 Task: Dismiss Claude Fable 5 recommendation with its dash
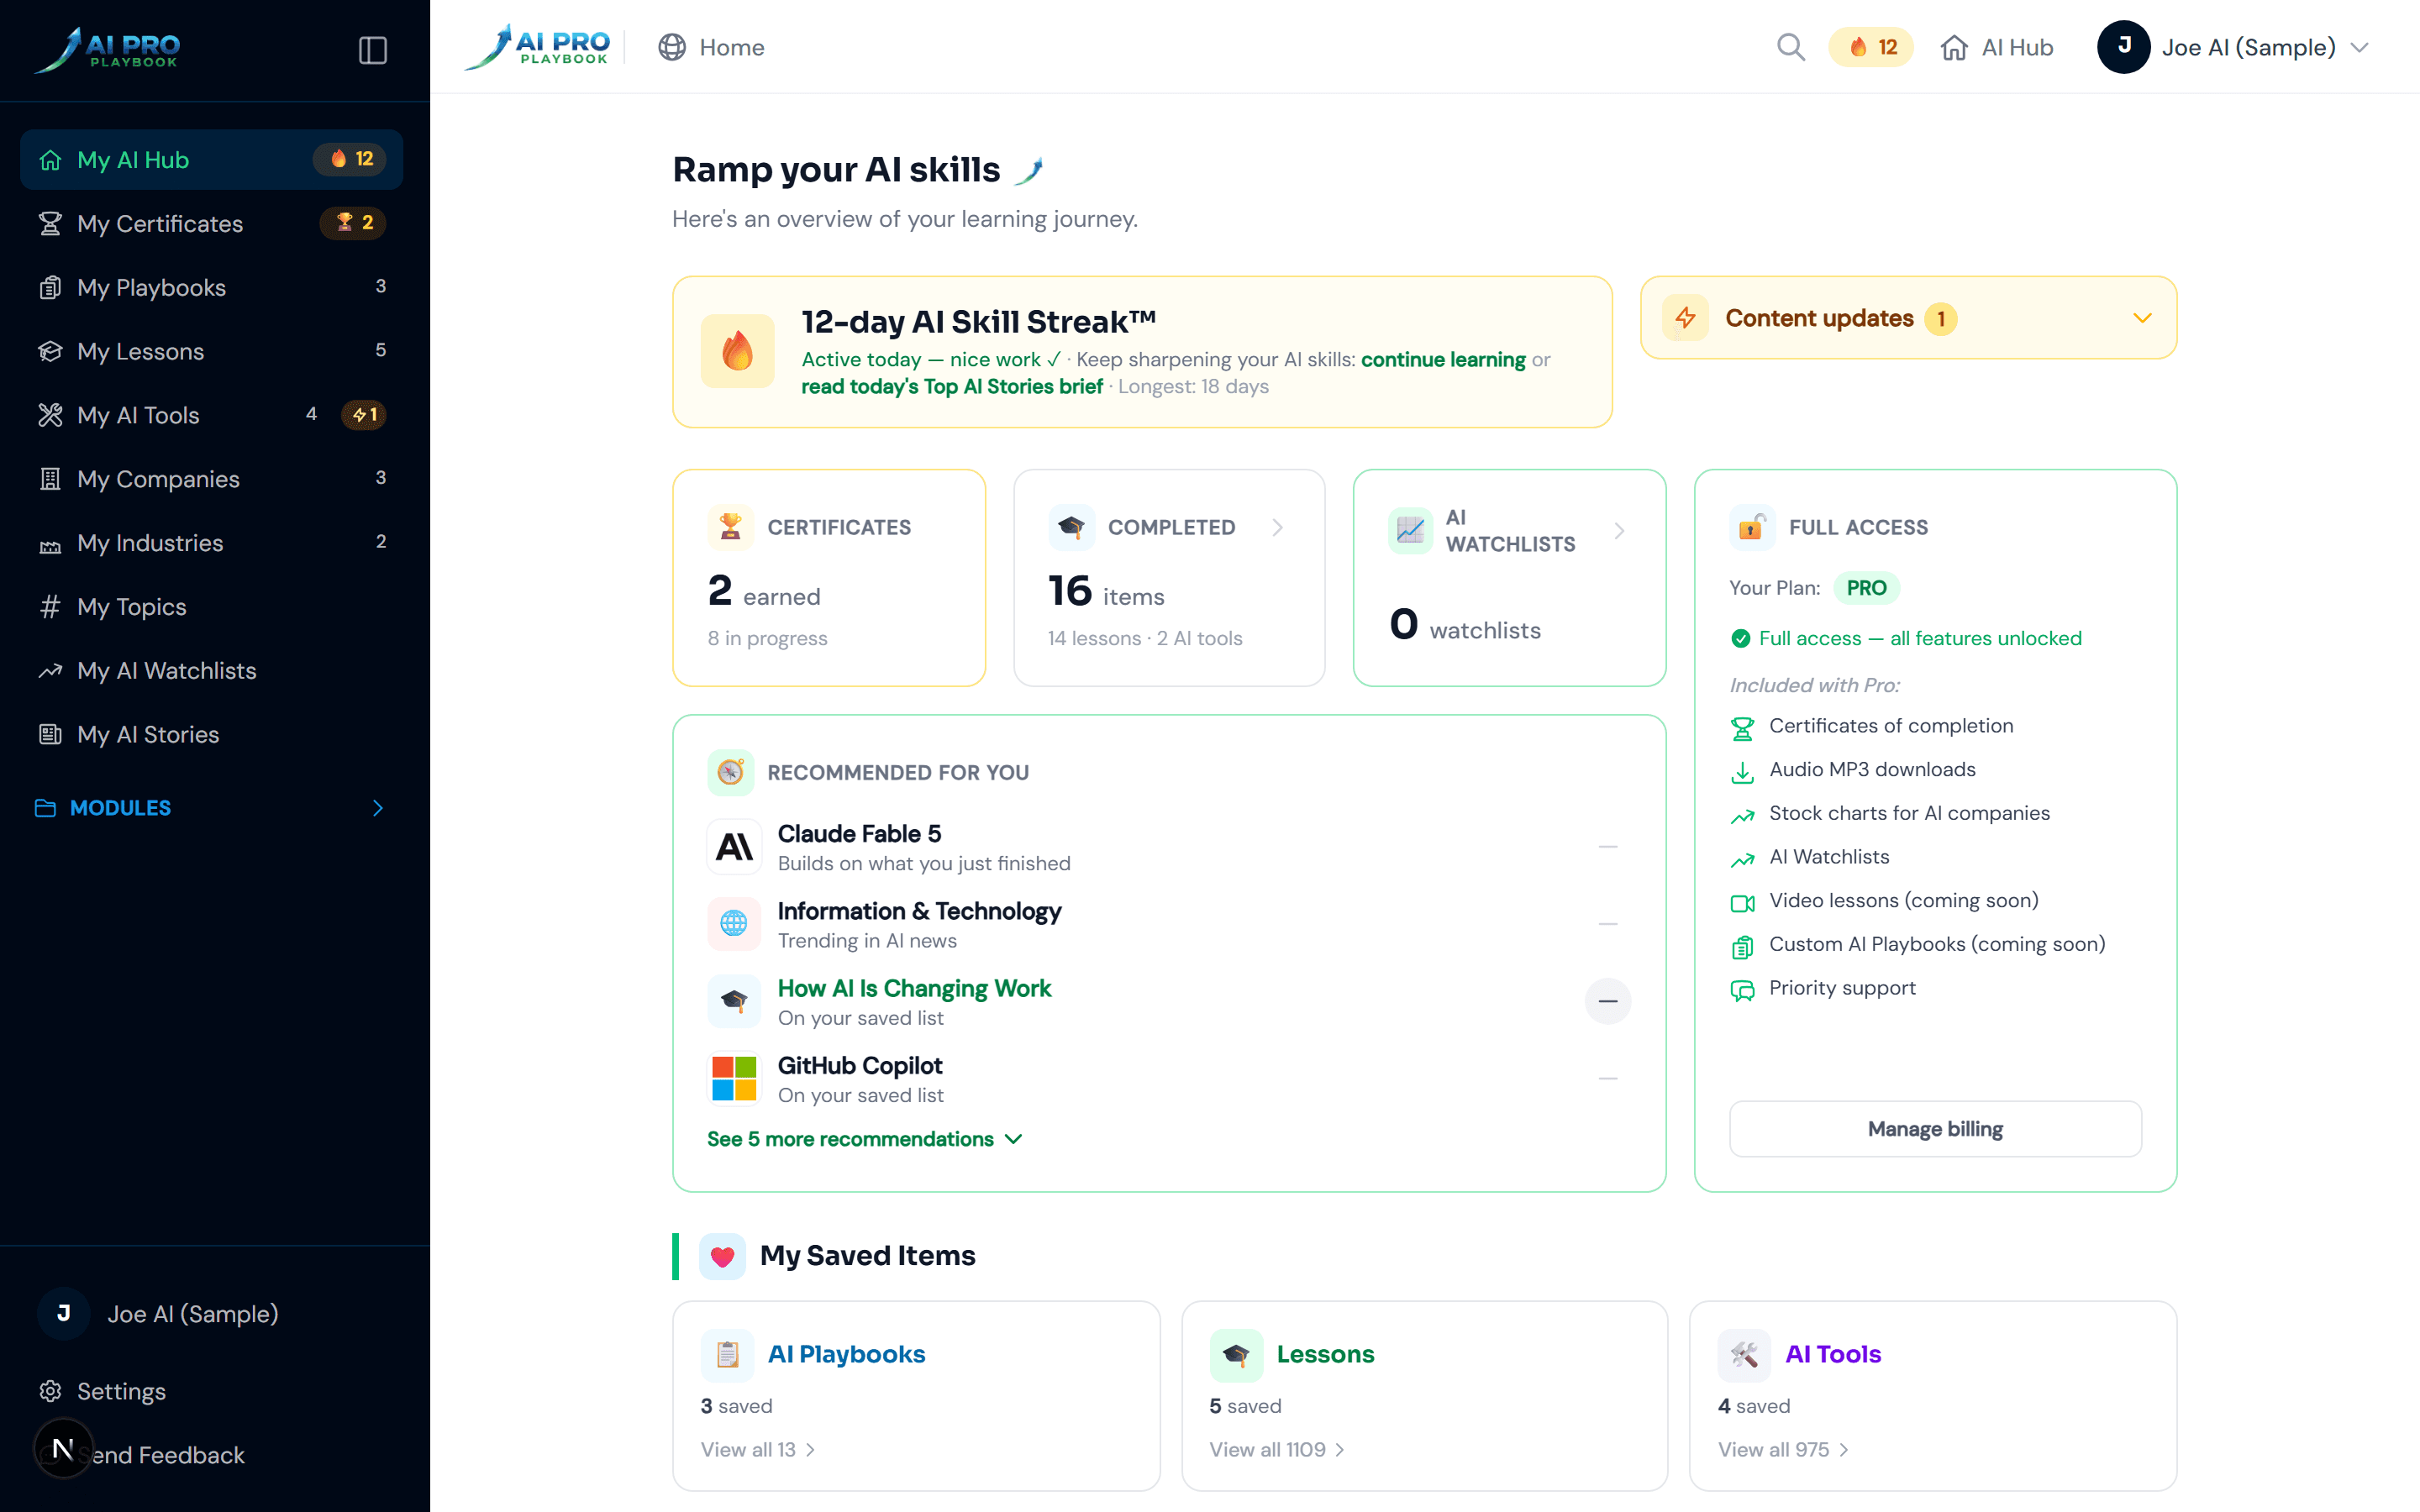(1608, 847)
